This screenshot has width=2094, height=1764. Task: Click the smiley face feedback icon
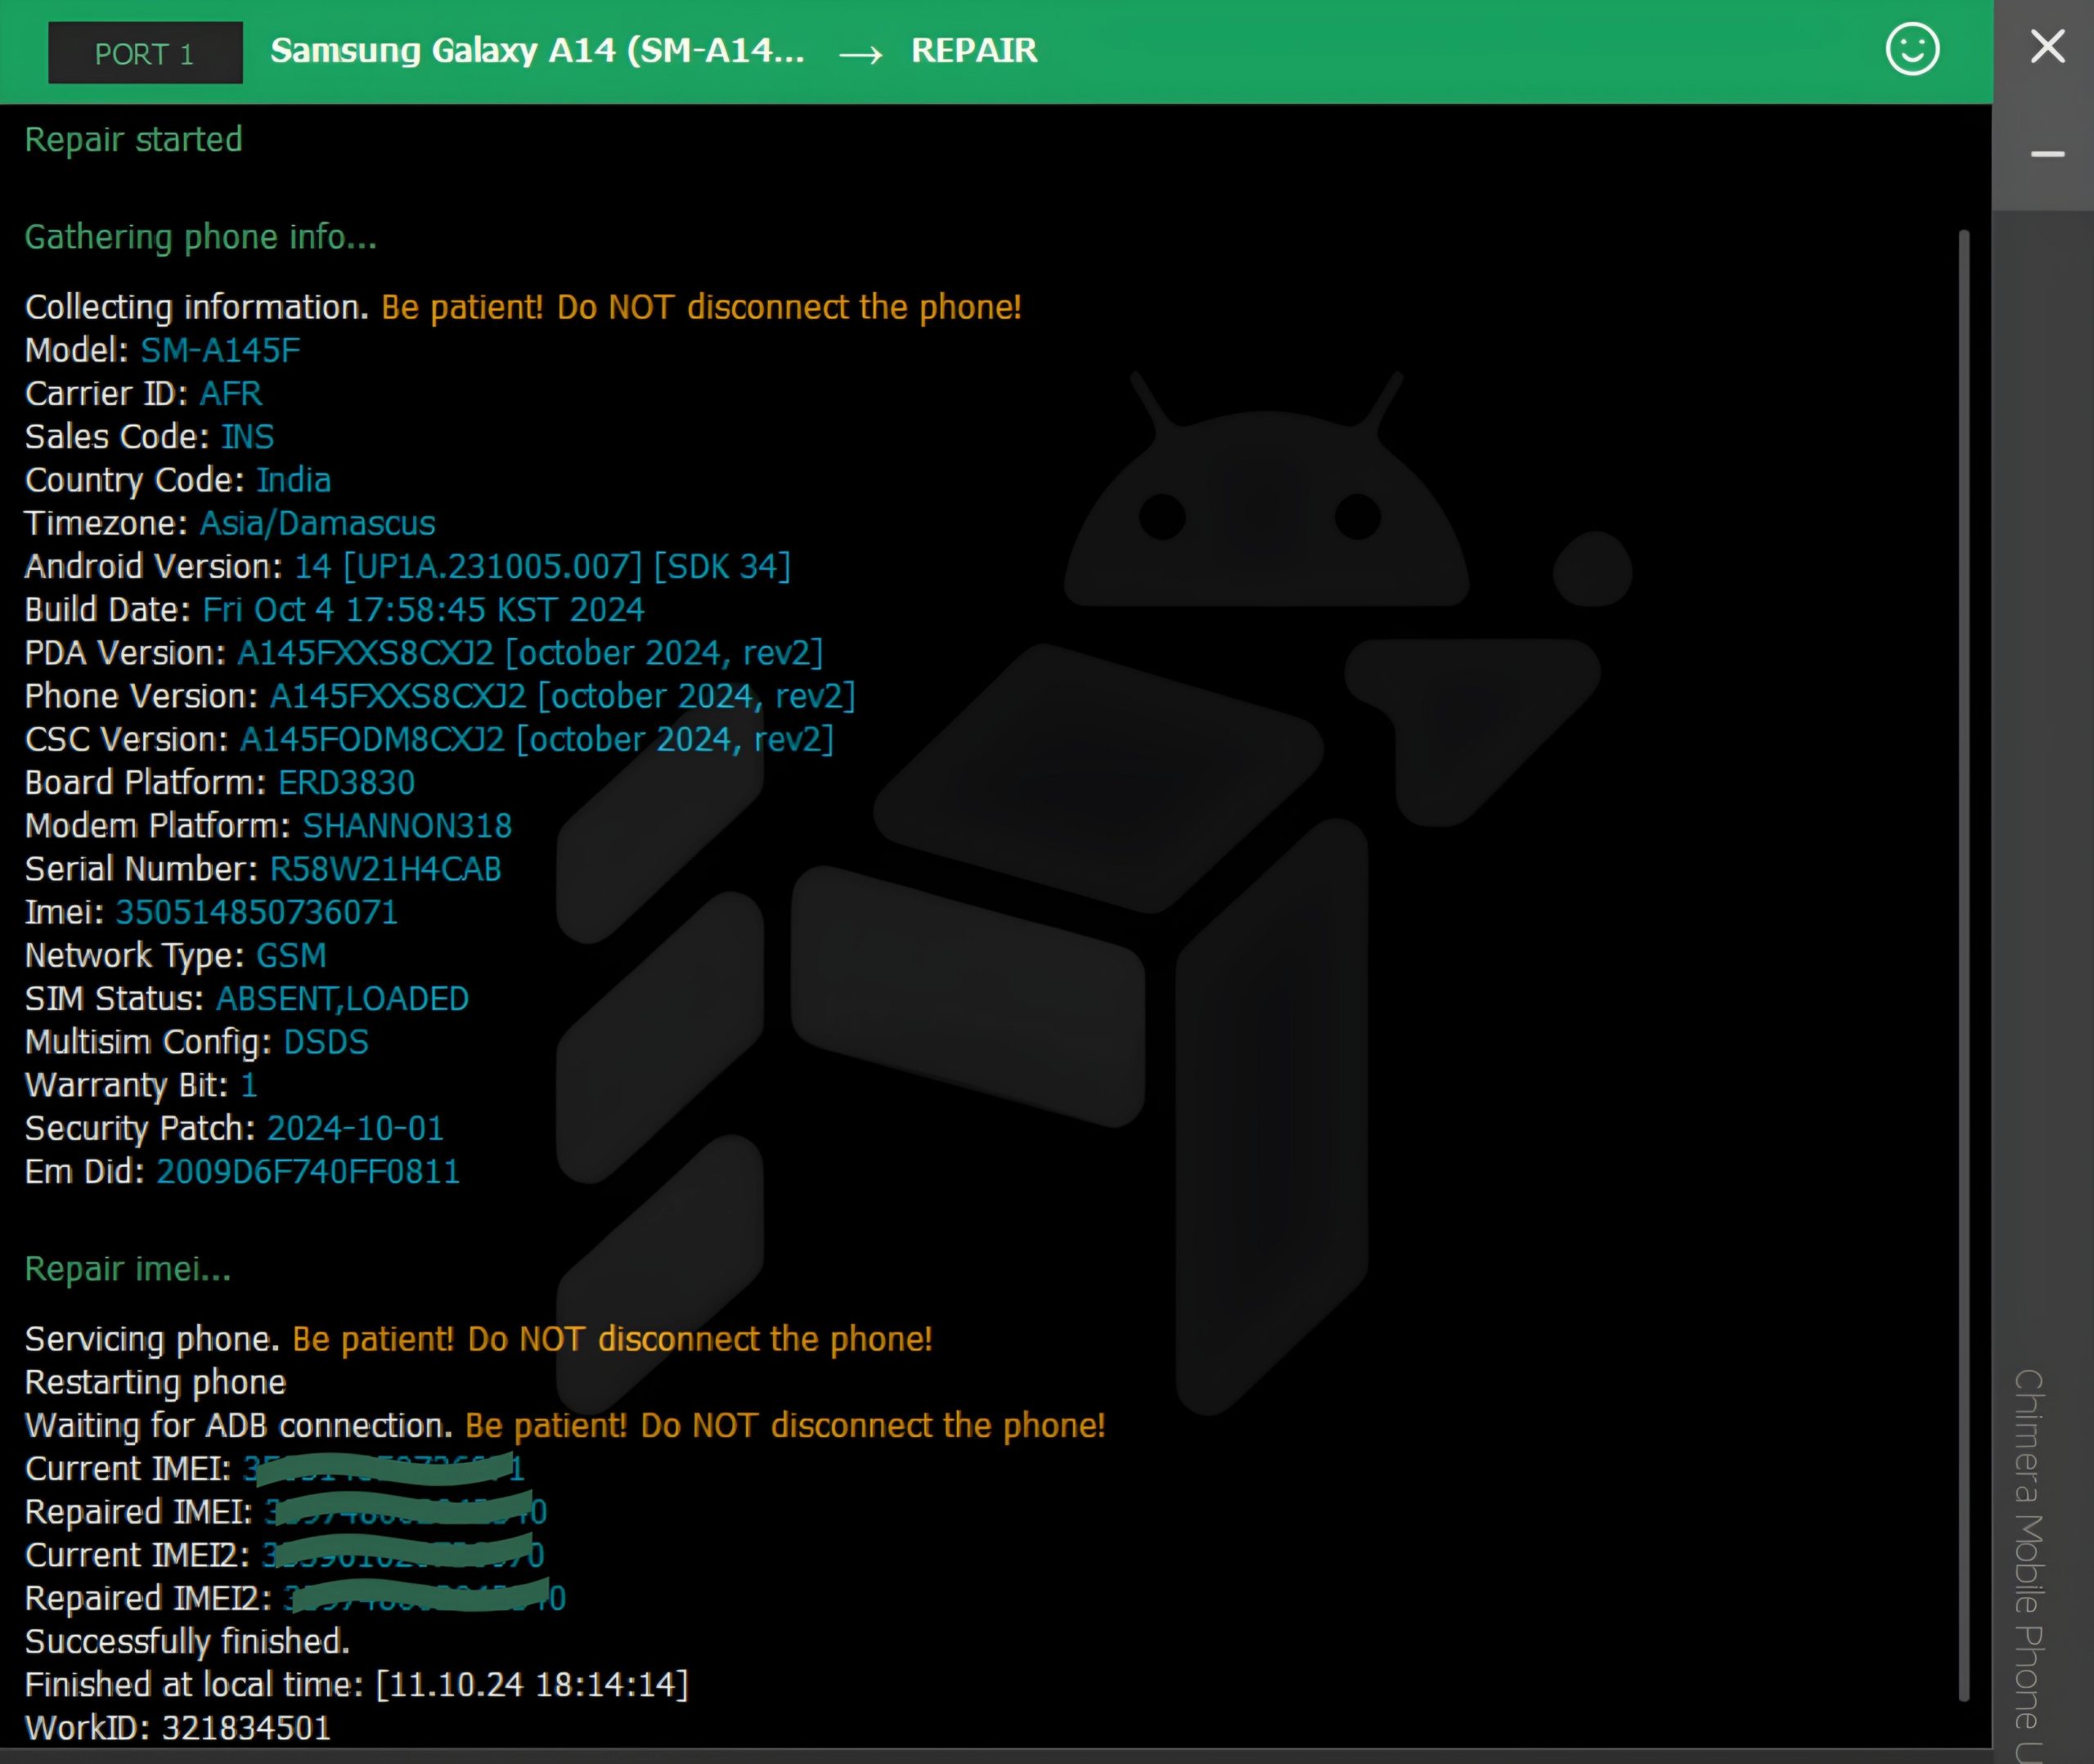[1912, 49]
